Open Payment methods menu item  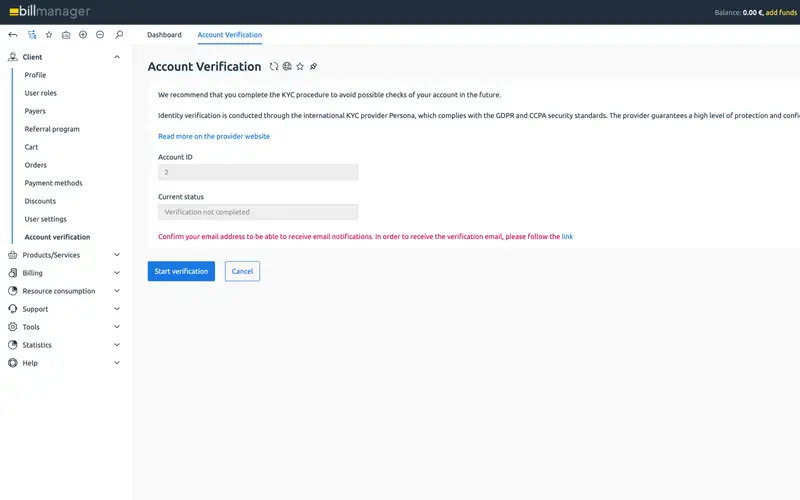(x=53, y=183)
